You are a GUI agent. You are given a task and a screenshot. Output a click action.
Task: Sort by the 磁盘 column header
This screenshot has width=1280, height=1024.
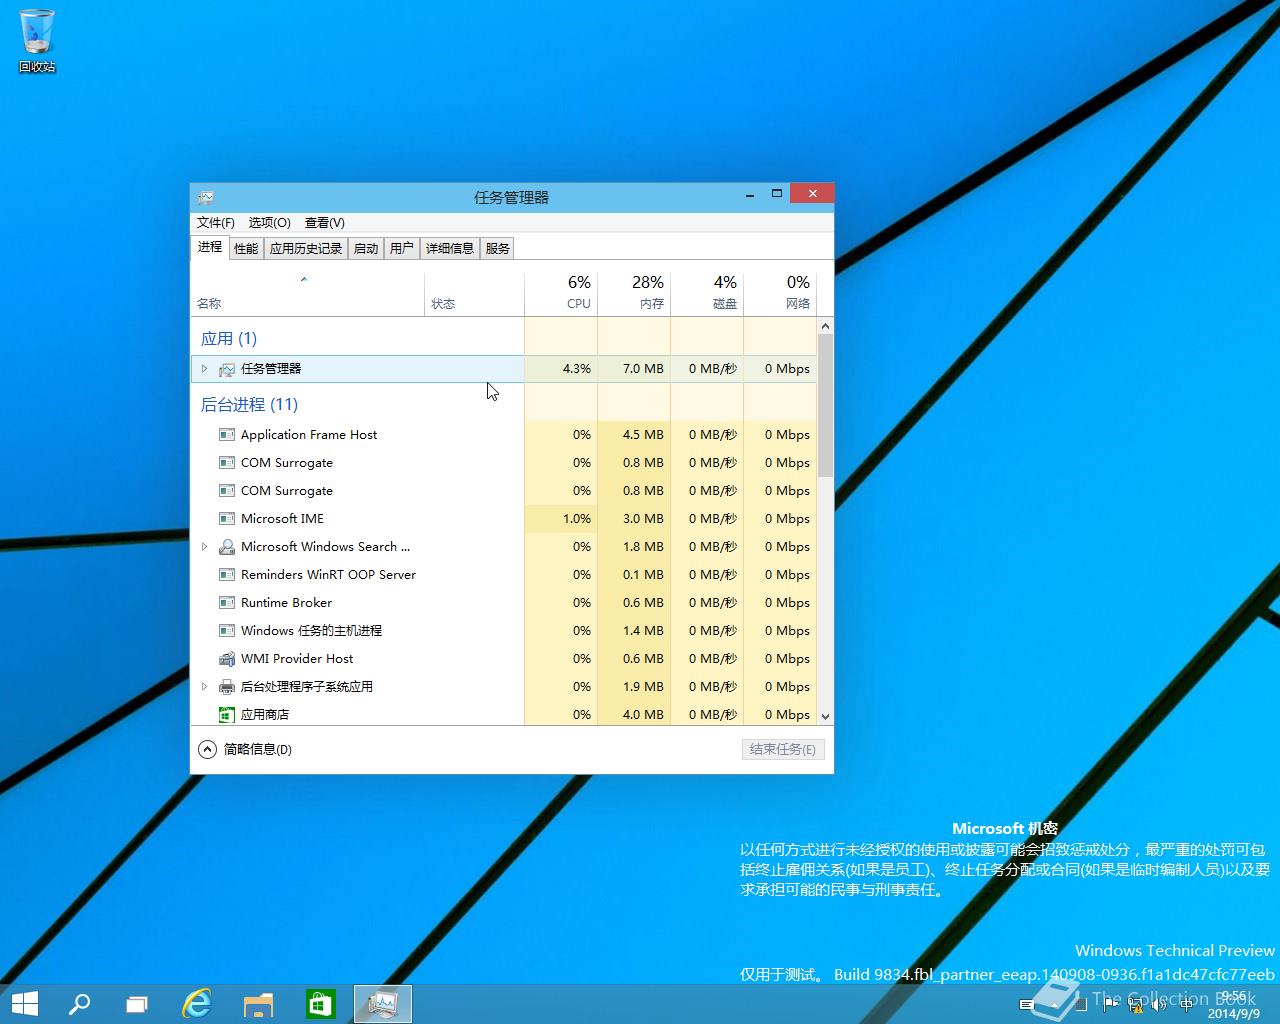point(707,293)
